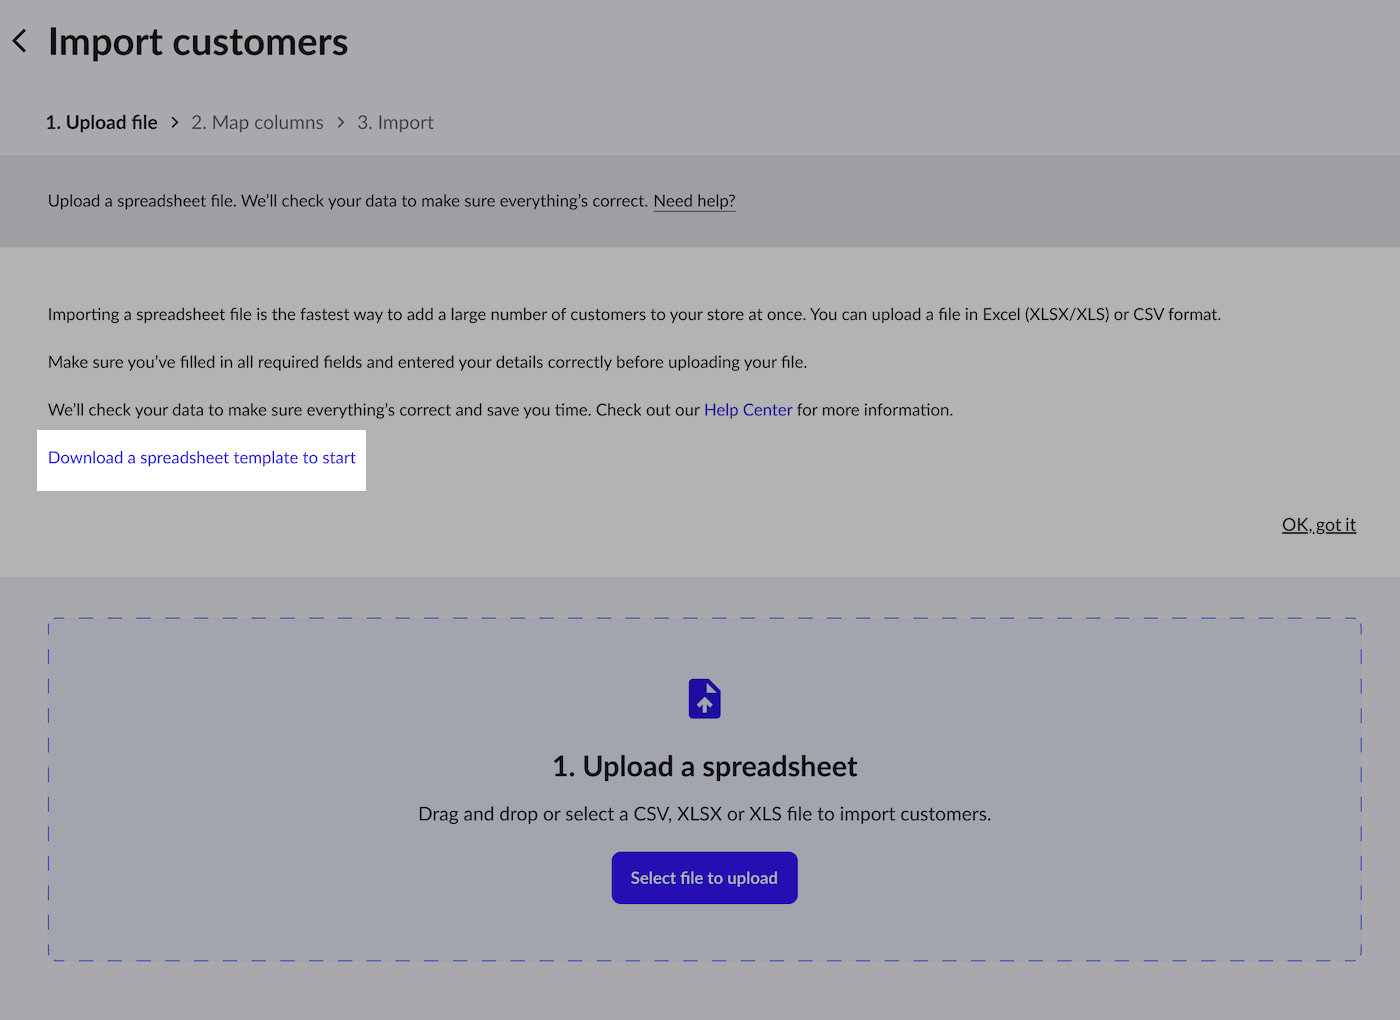Visit the Help Center link
1400x1020 pixels.
(x=747, y=410)
